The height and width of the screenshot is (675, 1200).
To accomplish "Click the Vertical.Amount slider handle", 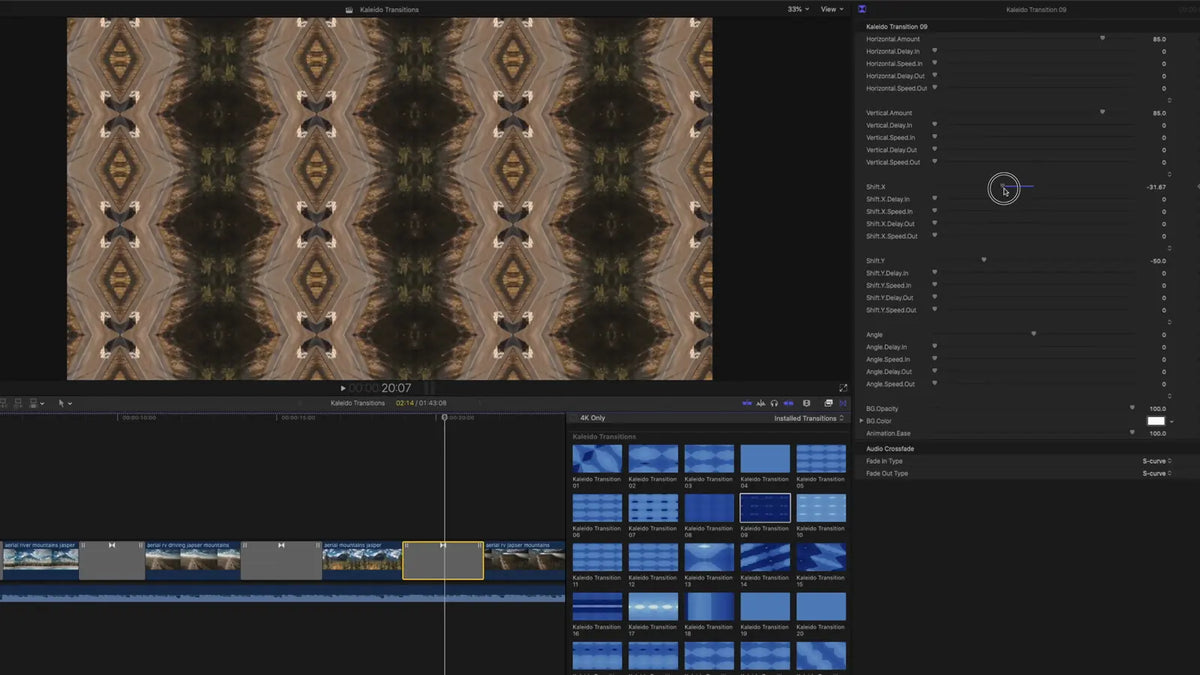I will [x=1102, y=113].
